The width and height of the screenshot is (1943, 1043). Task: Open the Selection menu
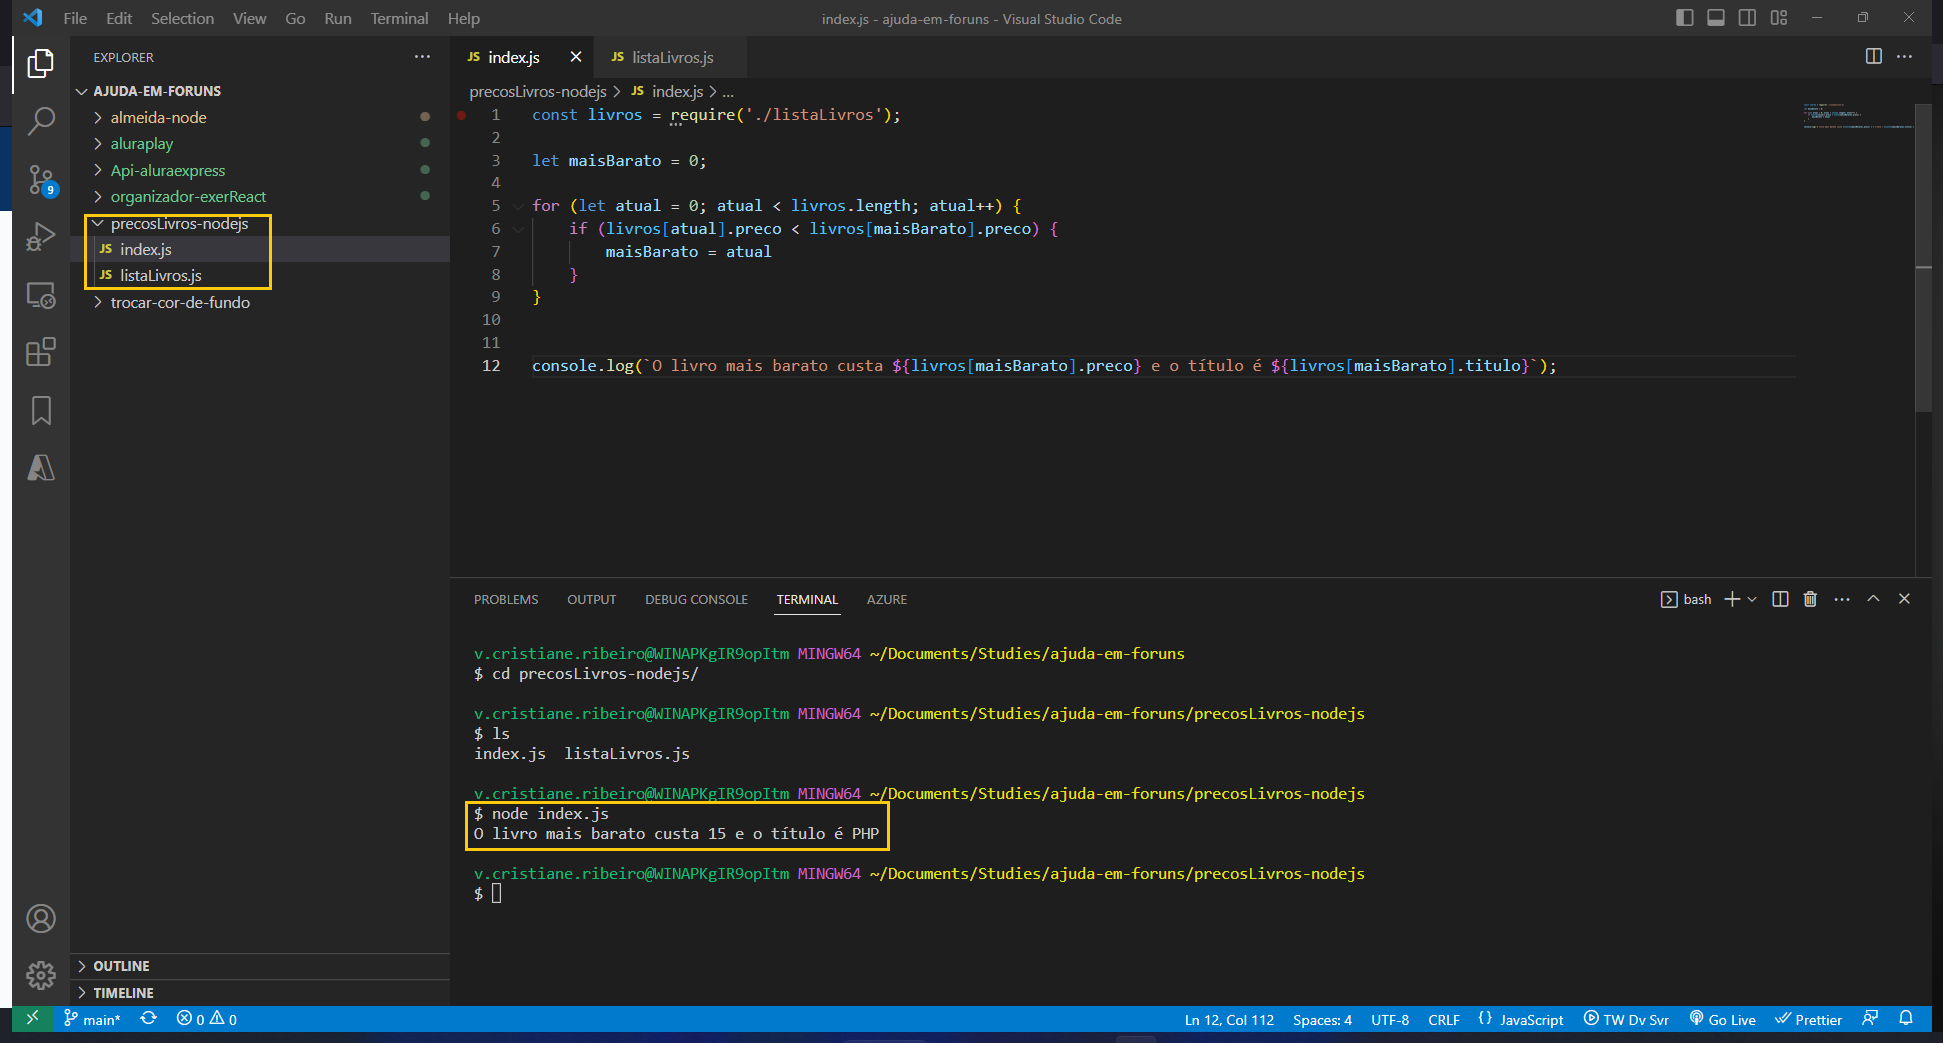tap(182, 18)
